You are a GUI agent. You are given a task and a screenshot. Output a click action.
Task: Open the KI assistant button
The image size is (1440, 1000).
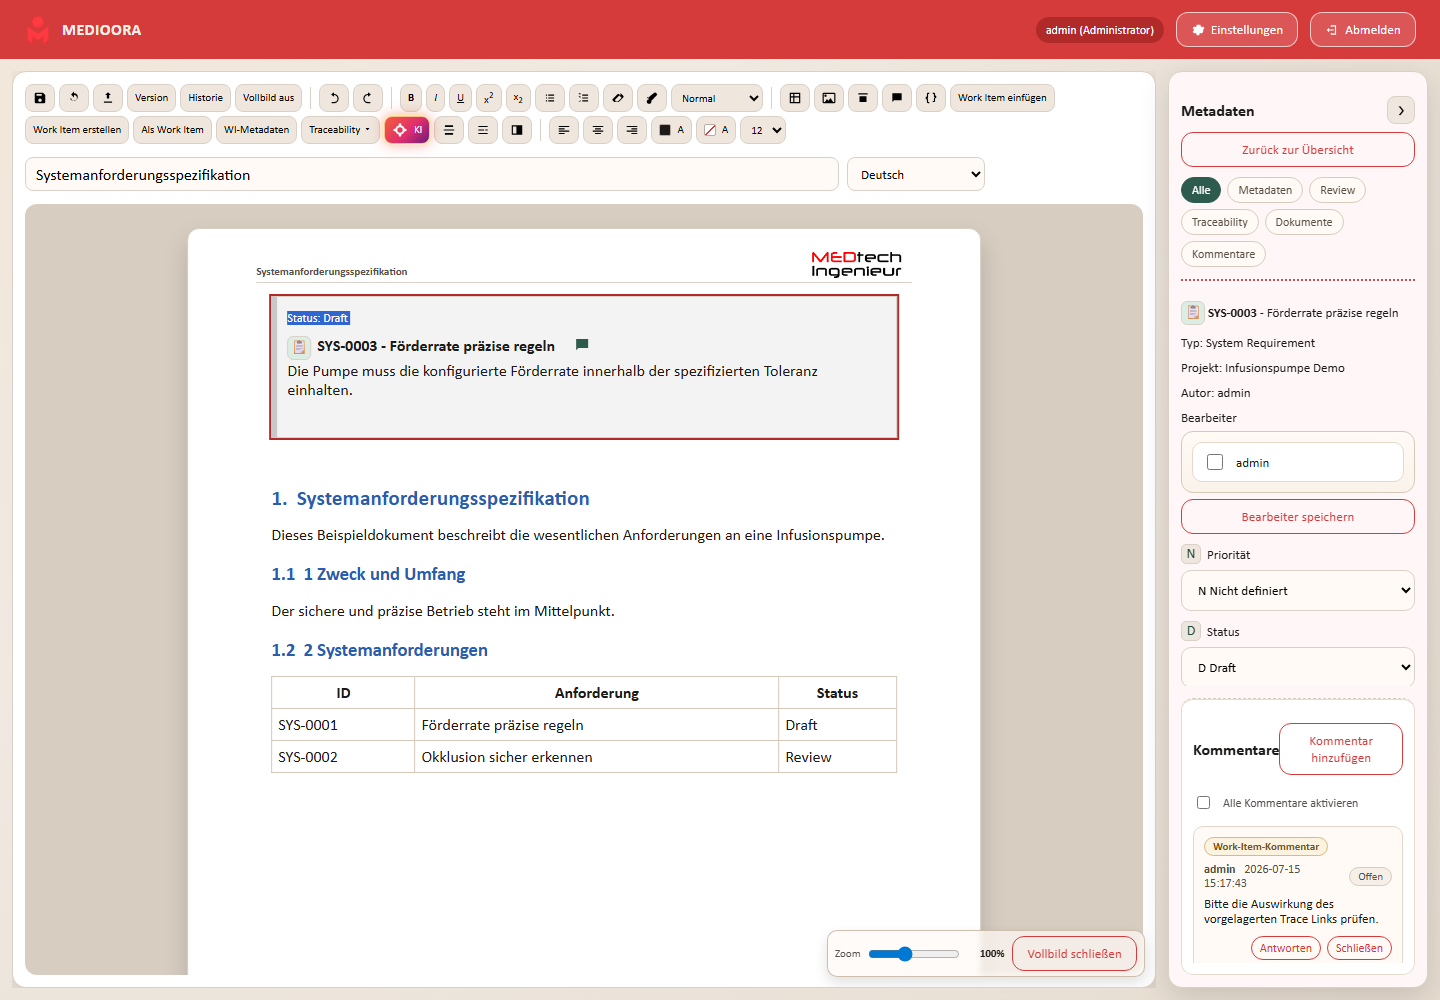(407, 130)
